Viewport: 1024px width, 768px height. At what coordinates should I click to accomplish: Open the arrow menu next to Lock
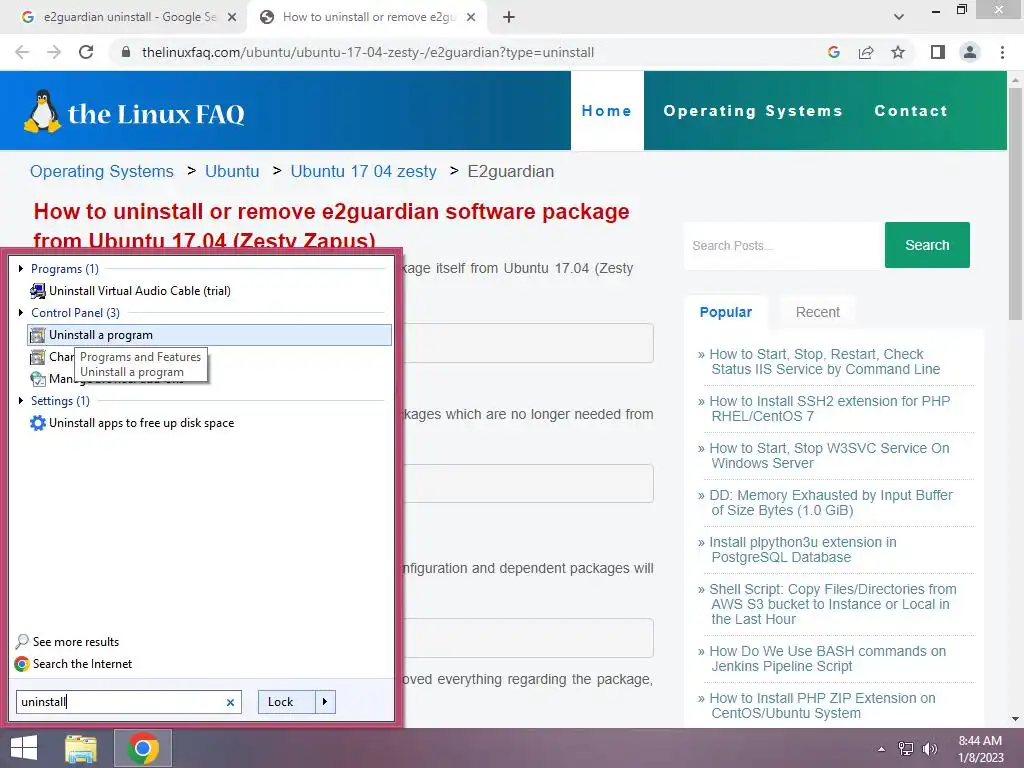tap(325, 702)
